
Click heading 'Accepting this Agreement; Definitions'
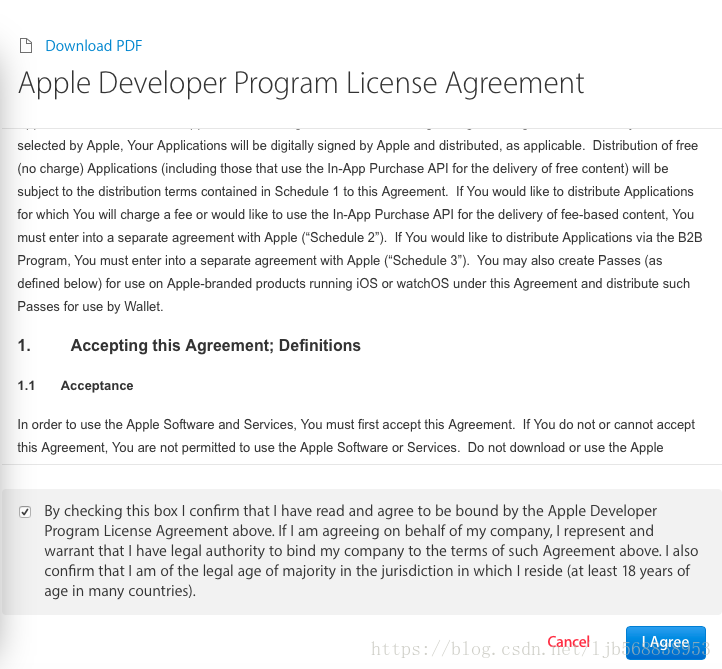click(x=215, y=345)
